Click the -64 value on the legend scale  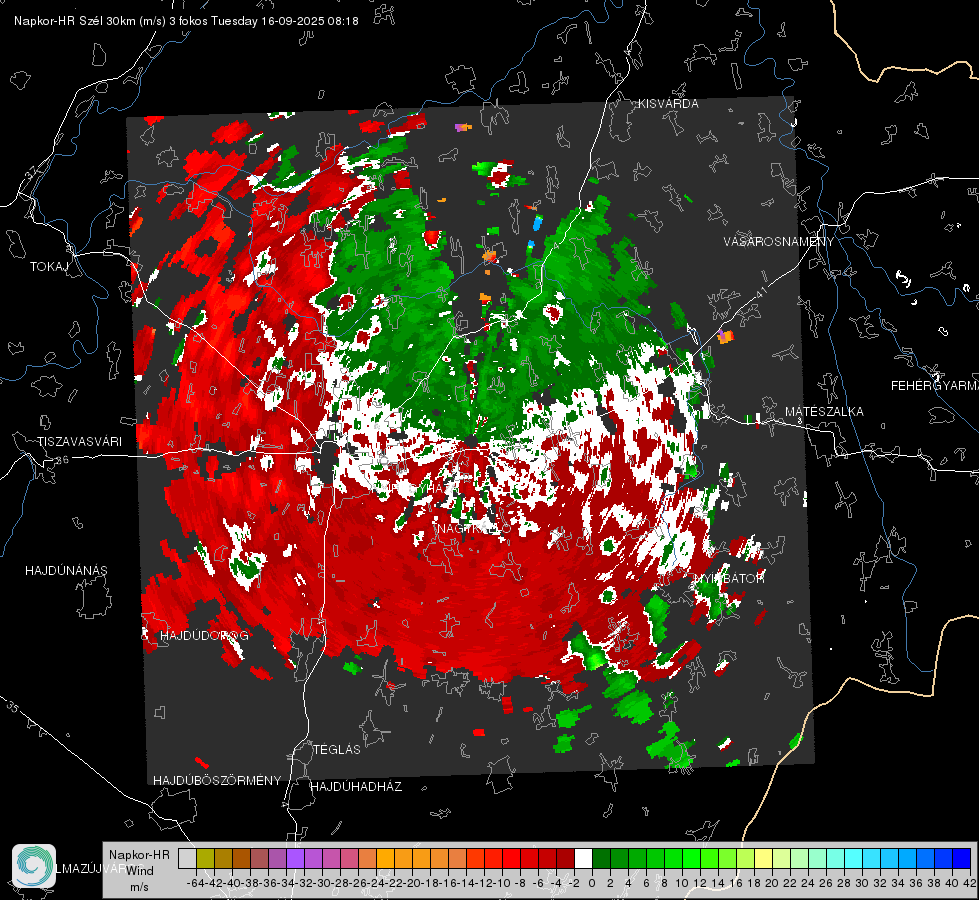tap(196, 883)
